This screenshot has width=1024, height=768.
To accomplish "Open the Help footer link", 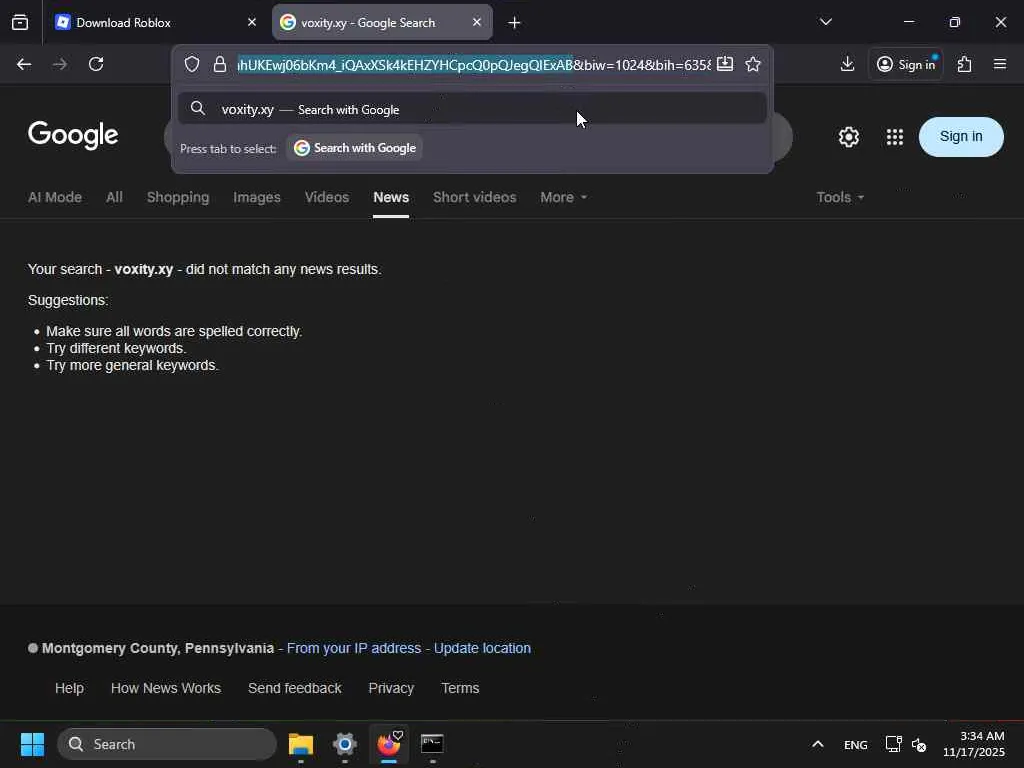I will click(x=69, y=688).
